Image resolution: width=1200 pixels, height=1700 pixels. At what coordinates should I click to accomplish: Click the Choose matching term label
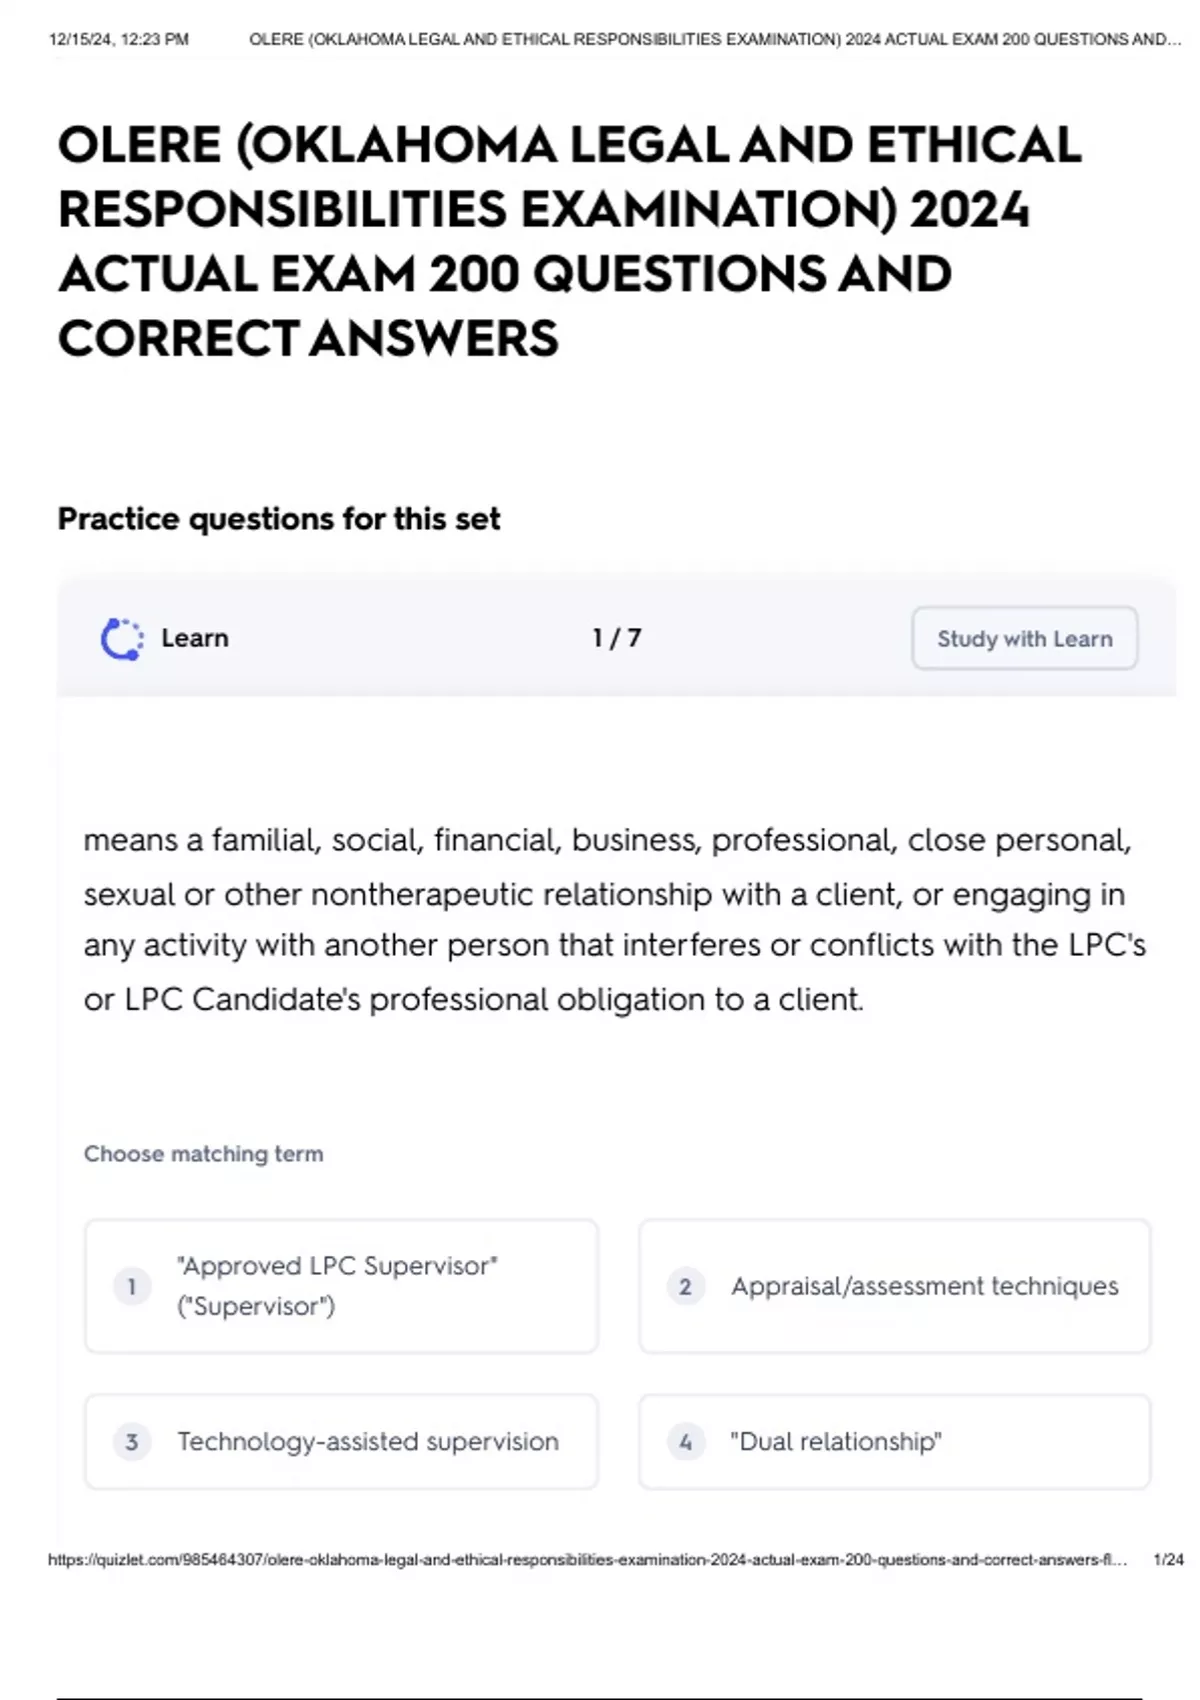pyautogui.click(x=204, y=1154)
